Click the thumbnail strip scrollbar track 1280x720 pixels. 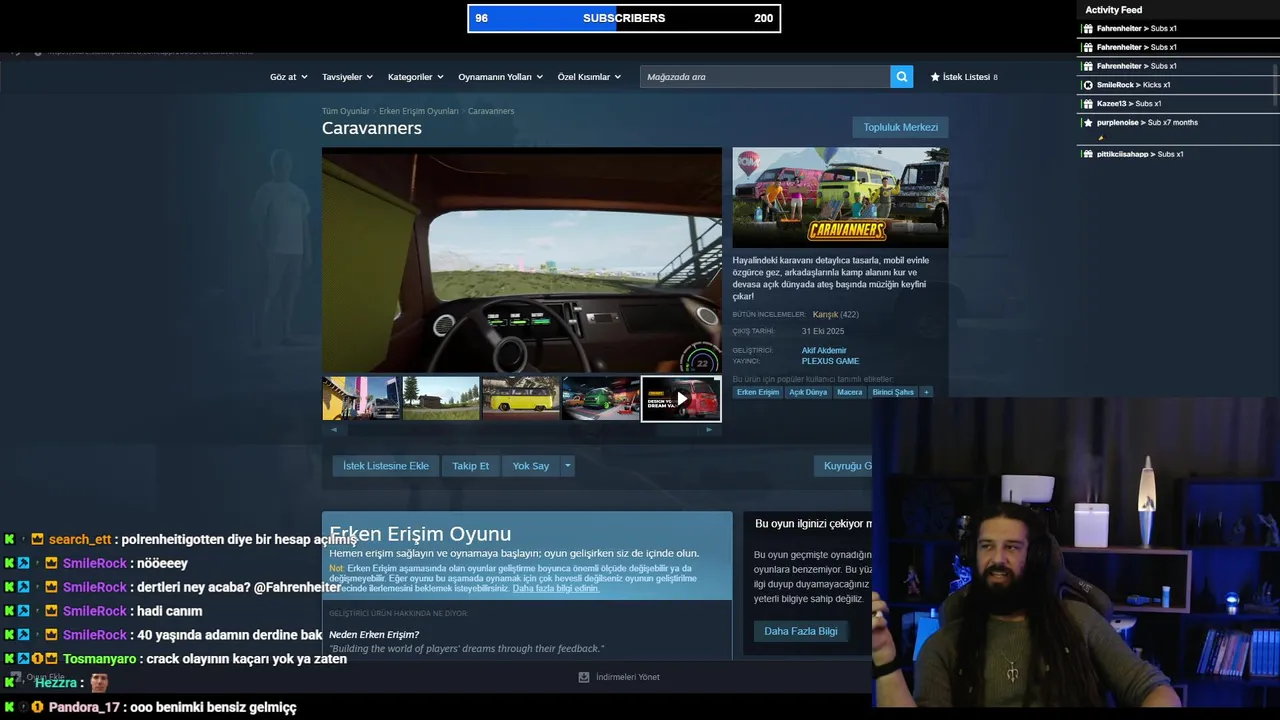[521, 430]
